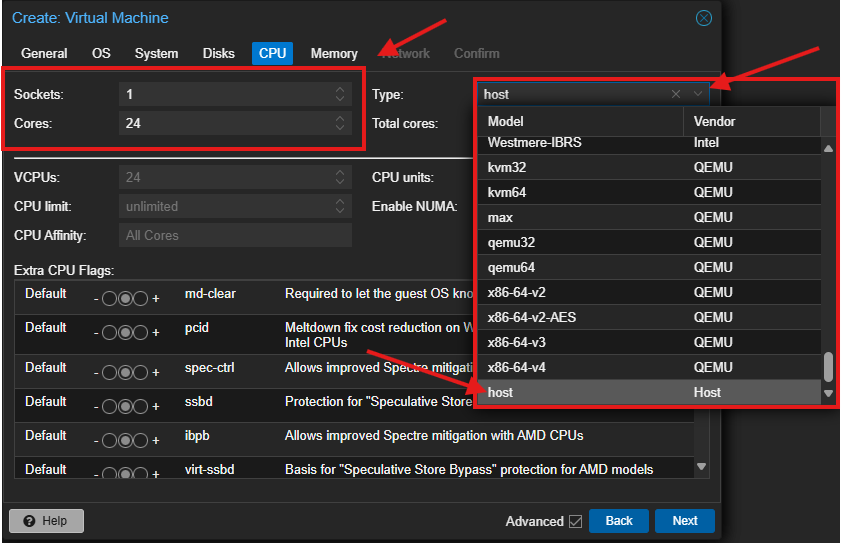Click dropdown list scroll up arrow
The height and width of the screenshot is (543, 841).
[x=828, y=148]
